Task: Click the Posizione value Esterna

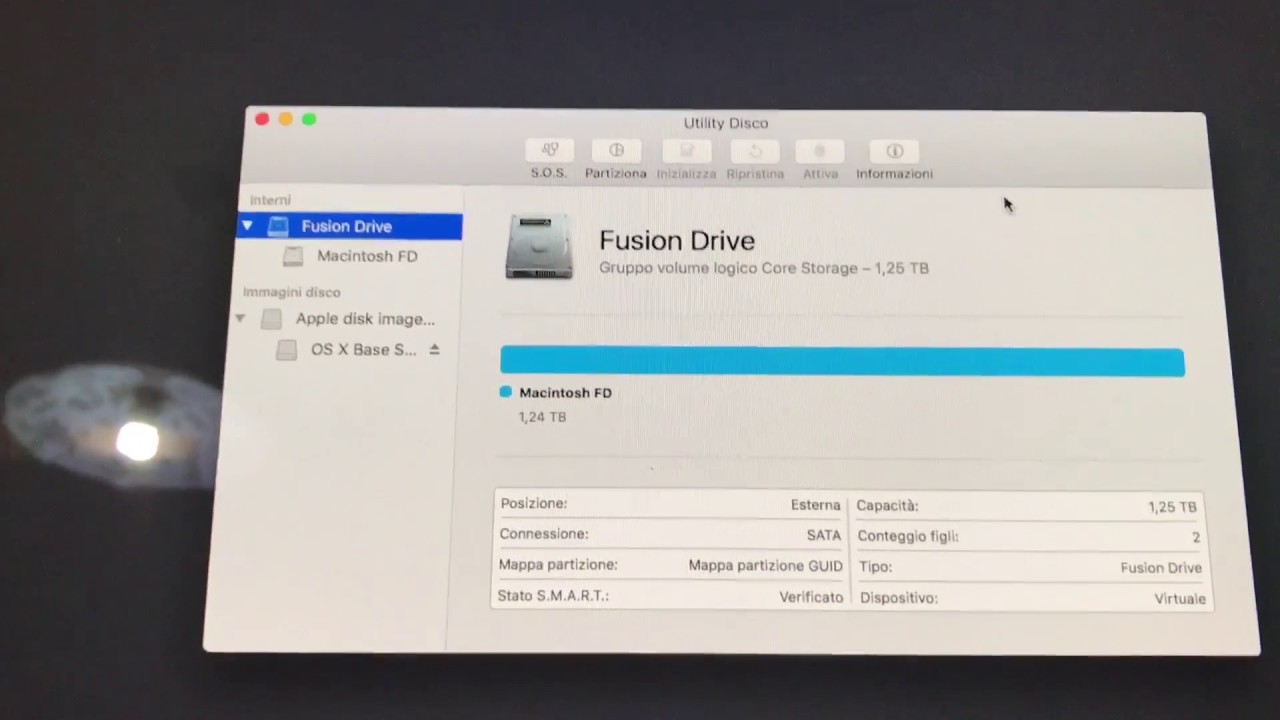Action: (x=816, y=505)
